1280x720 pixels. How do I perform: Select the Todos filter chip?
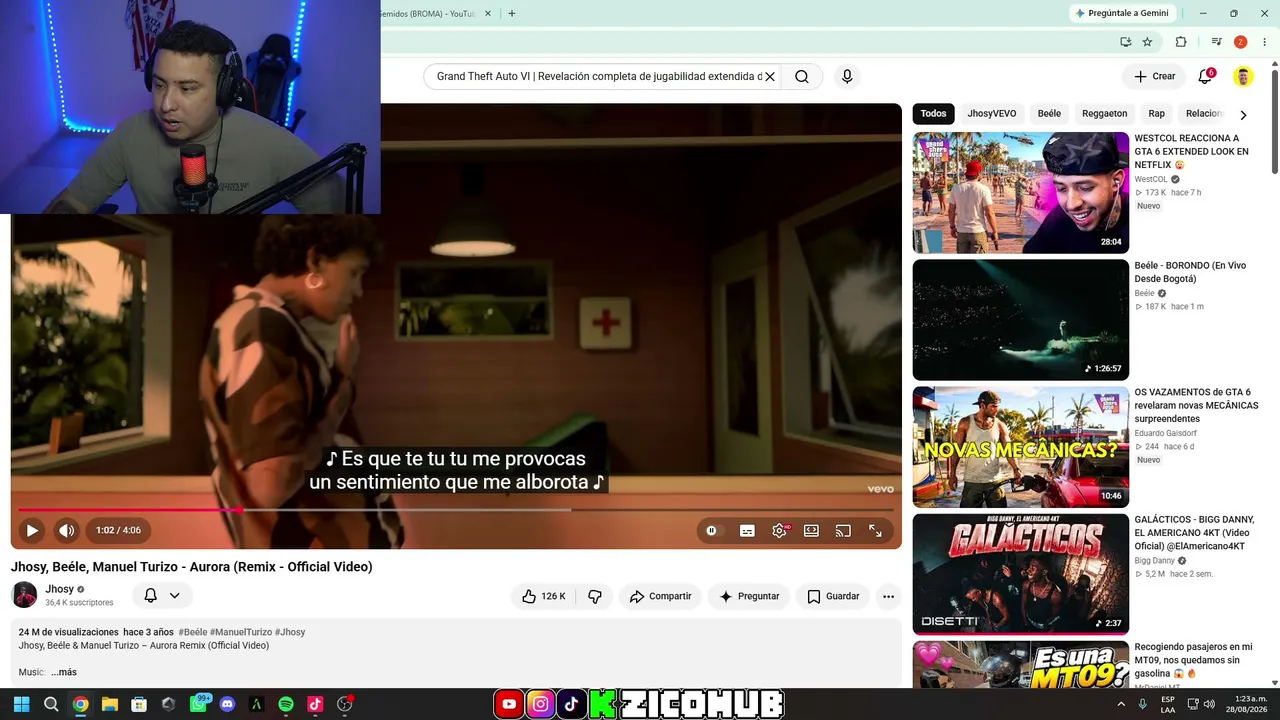tap(933, 114)
